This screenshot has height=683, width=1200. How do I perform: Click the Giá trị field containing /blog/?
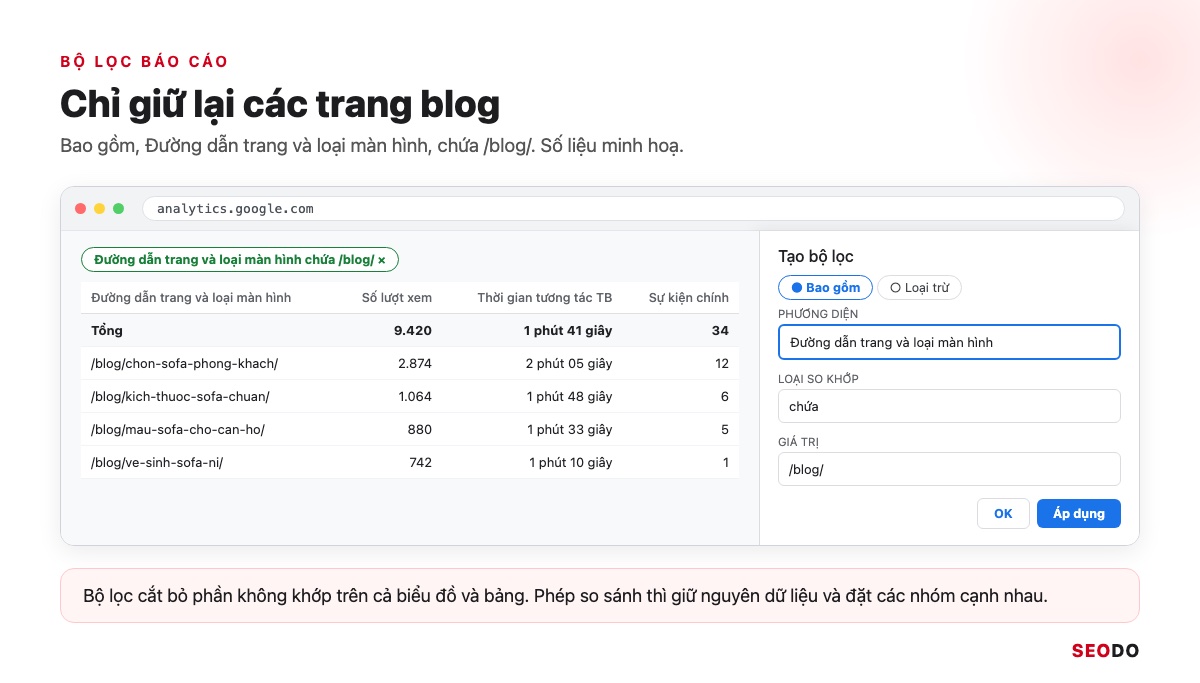point(949,469)
